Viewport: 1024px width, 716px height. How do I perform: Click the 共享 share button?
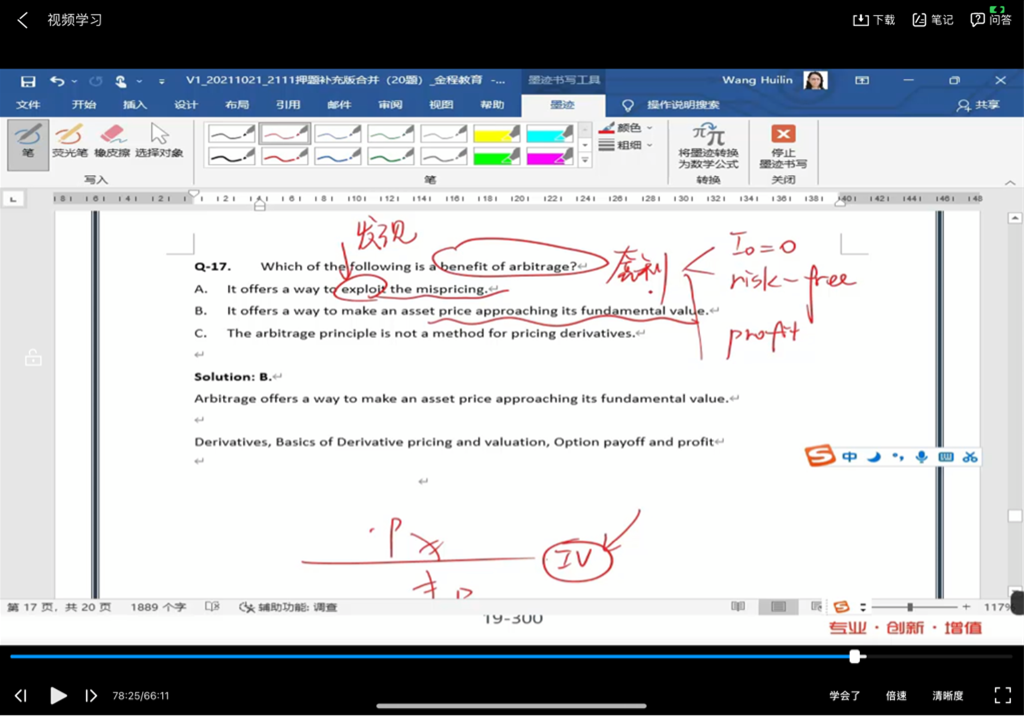tap(978, 105)
